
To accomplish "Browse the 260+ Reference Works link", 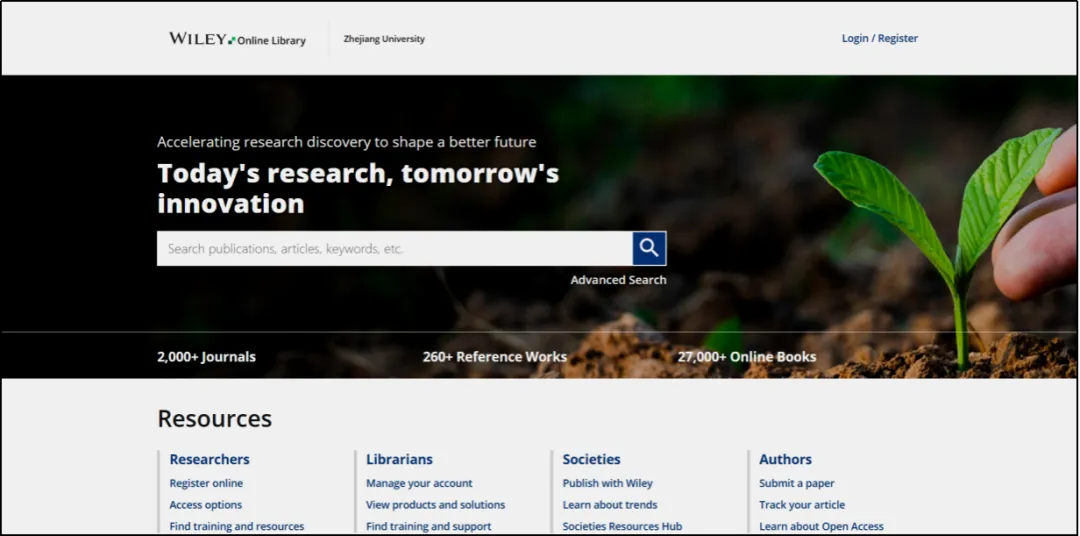I will 495,357.
